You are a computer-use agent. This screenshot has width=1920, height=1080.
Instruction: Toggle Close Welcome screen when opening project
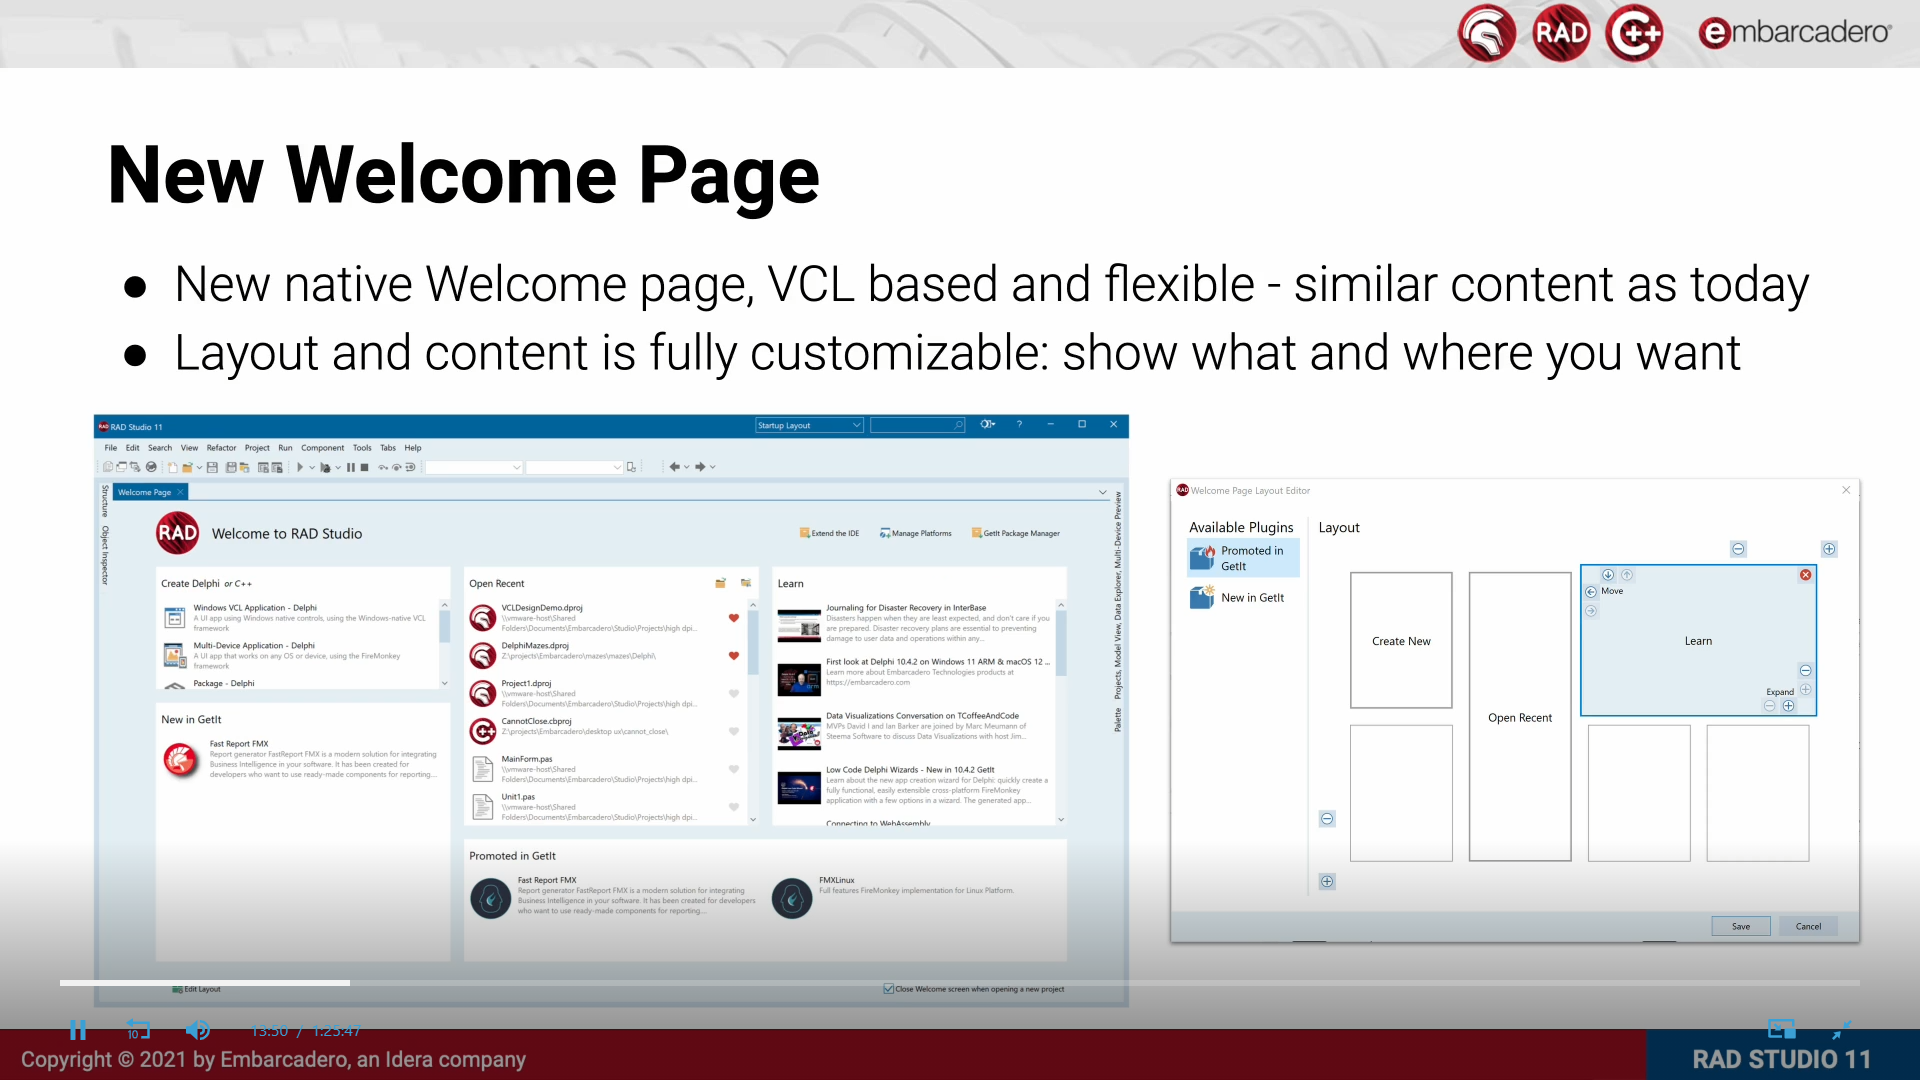pos(888,989)
